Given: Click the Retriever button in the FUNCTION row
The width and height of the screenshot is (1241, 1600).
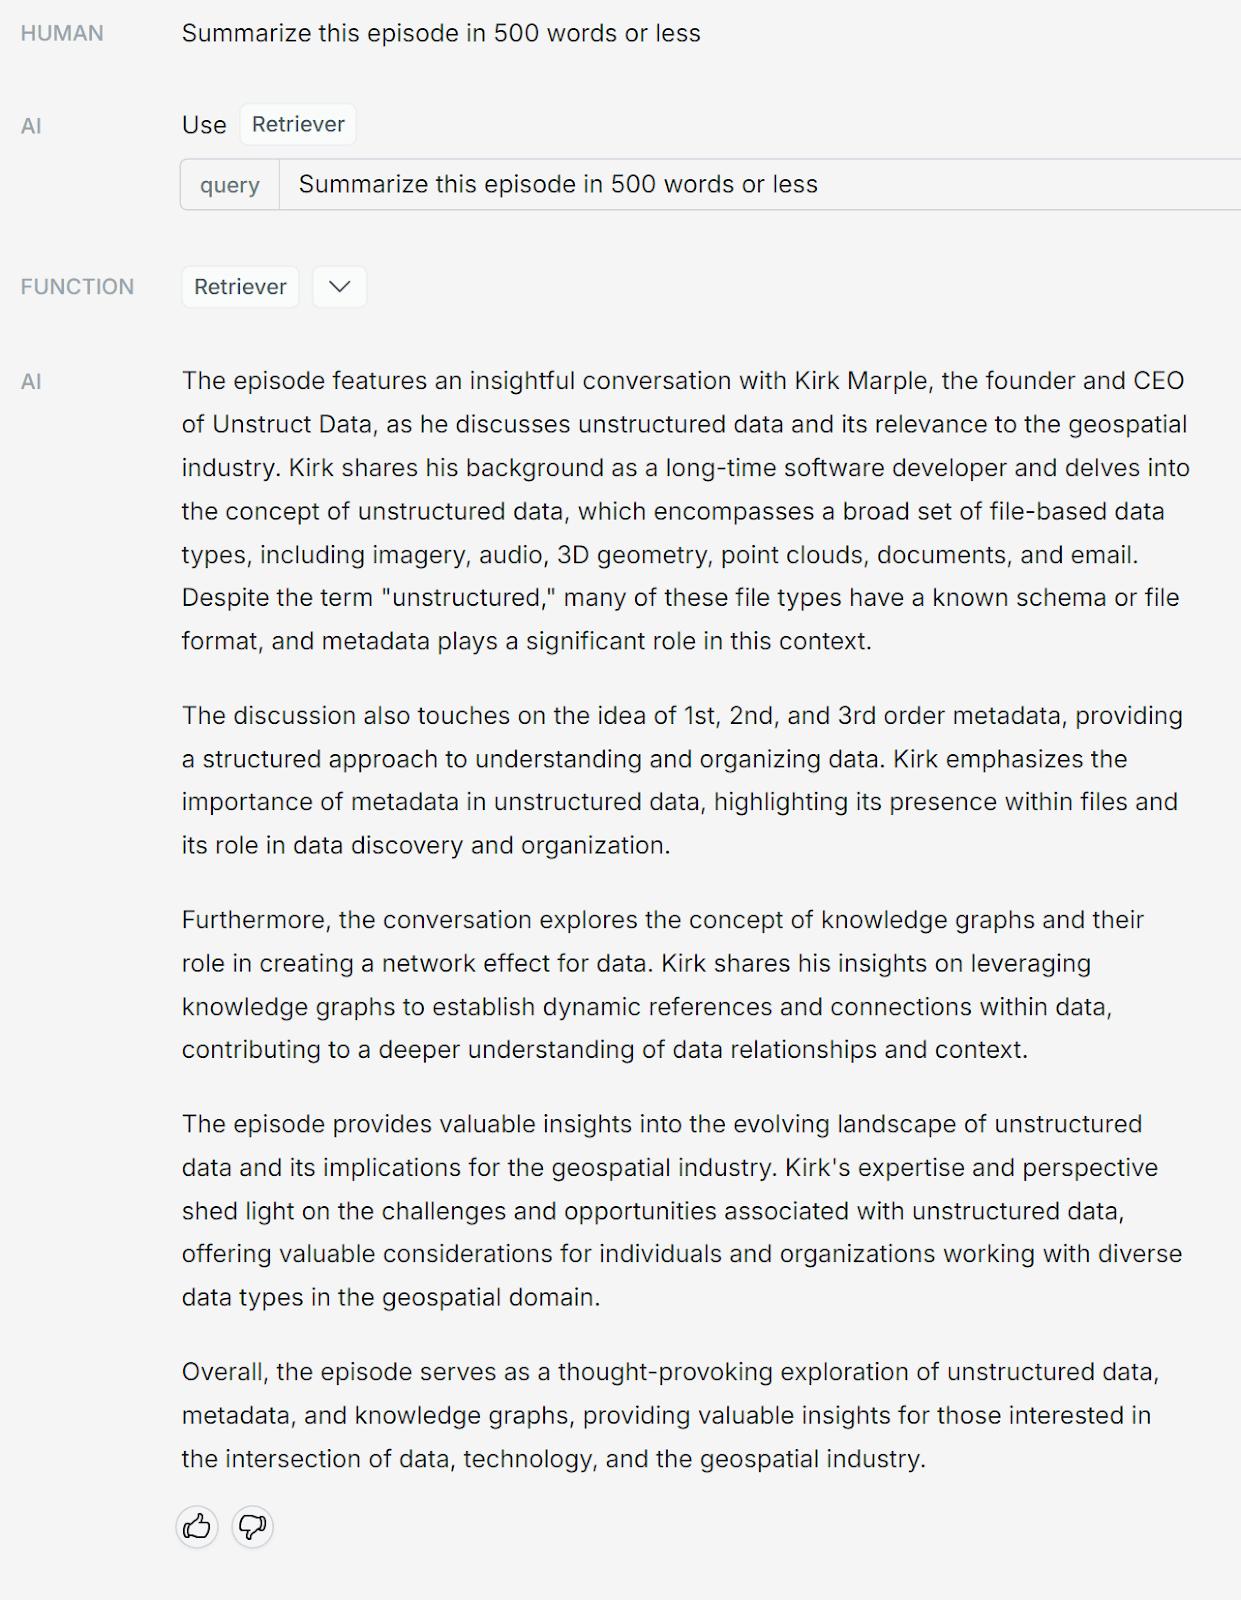Looking at the screenshot, I should (240, 287).
